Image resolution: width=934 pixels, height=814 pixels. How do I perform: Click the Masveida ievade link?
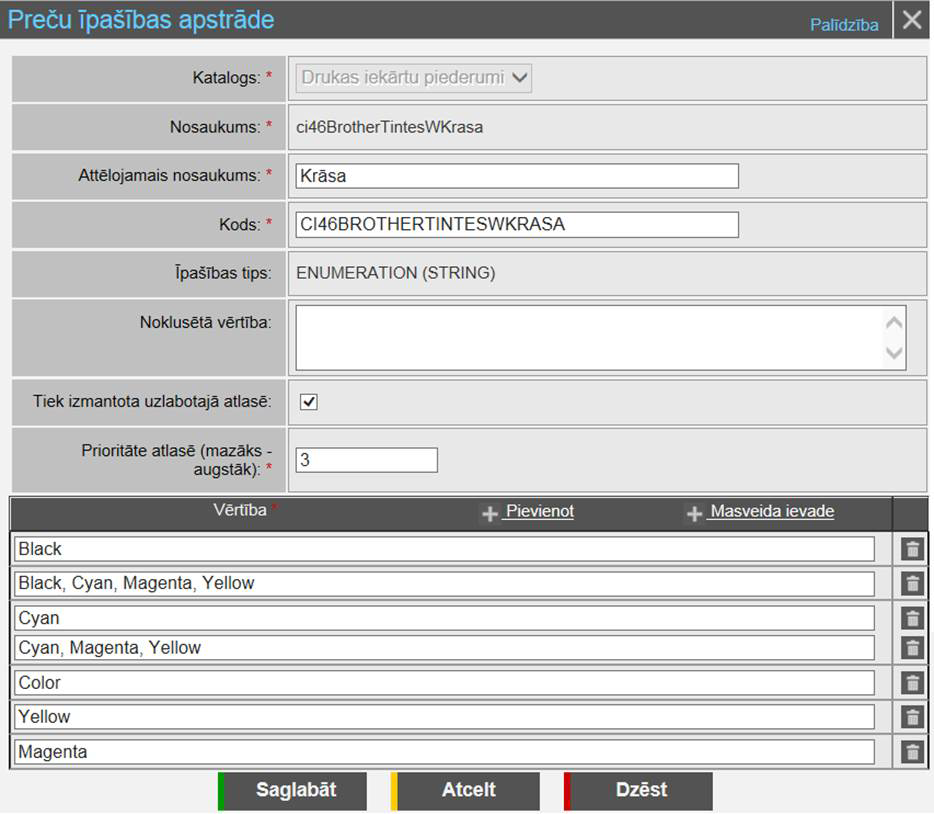coord(771,511)
